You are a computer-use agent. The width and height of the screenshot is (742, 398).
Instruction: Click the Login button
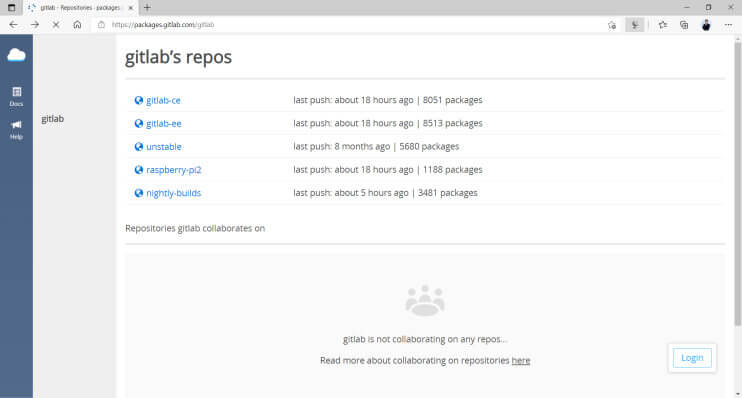tap(692, 358)
